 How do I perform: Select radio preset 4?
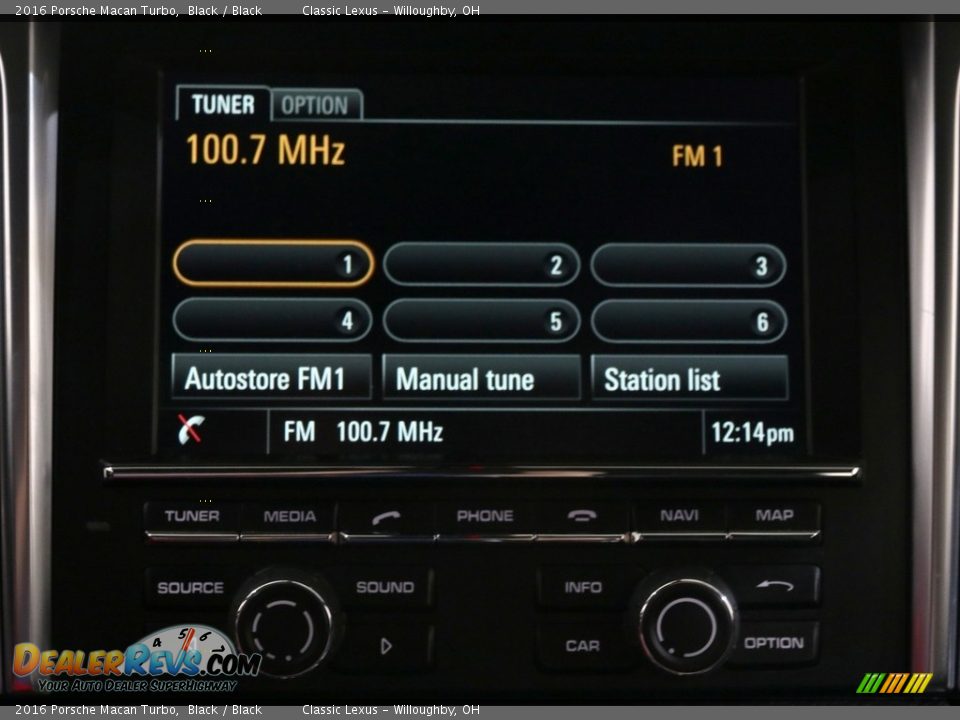272,320
